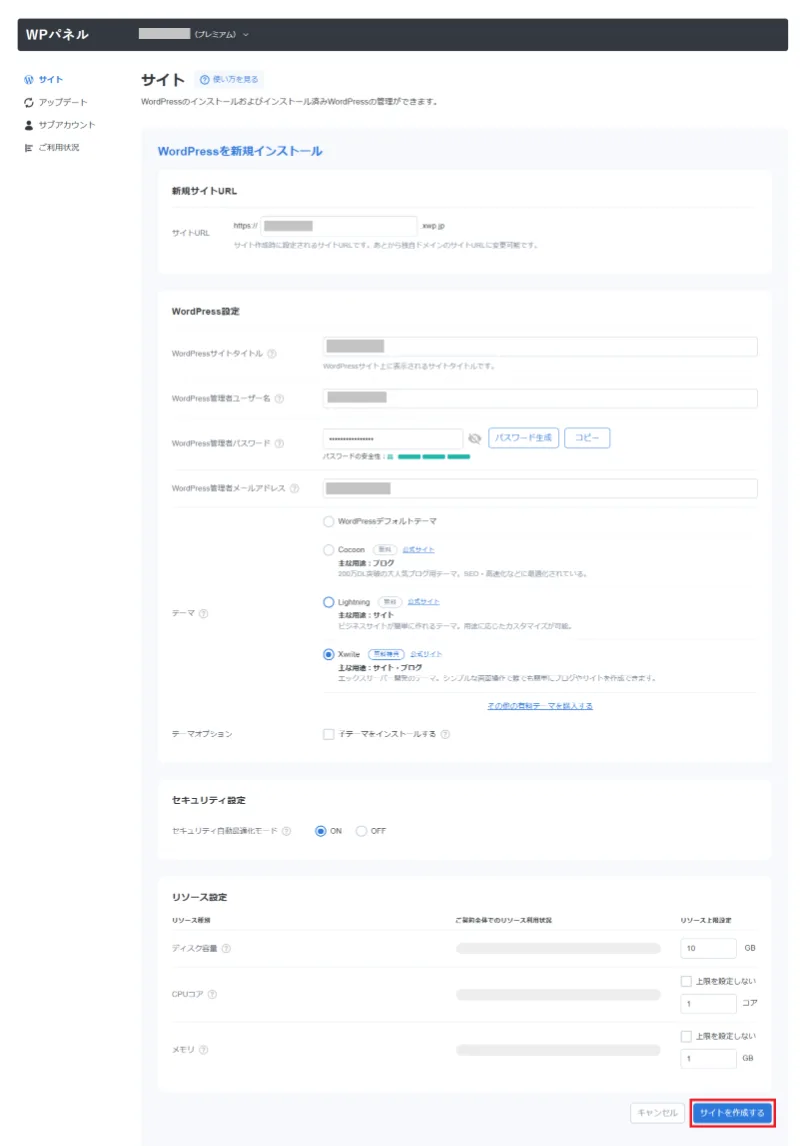This screenshot has width=800, height=1146.
Task: Select the WordPressデフォルトテーマ radio button
Action: click(329, 522)
